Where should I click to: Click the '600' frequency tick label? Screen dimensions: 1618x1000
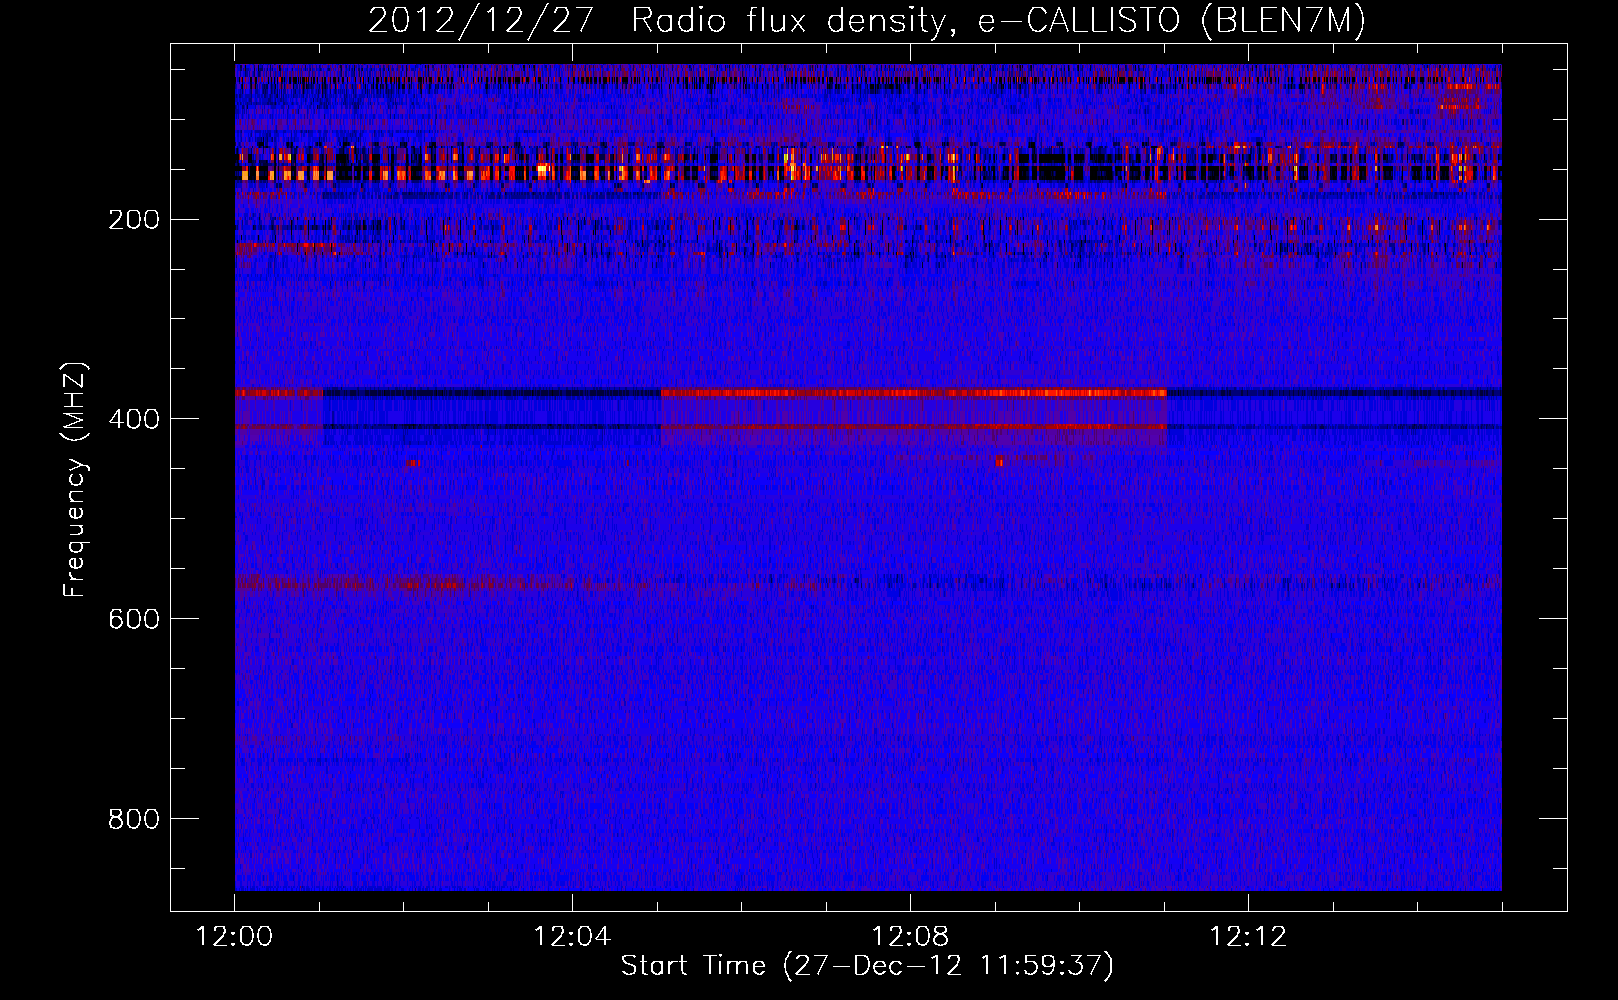point(134,619)
